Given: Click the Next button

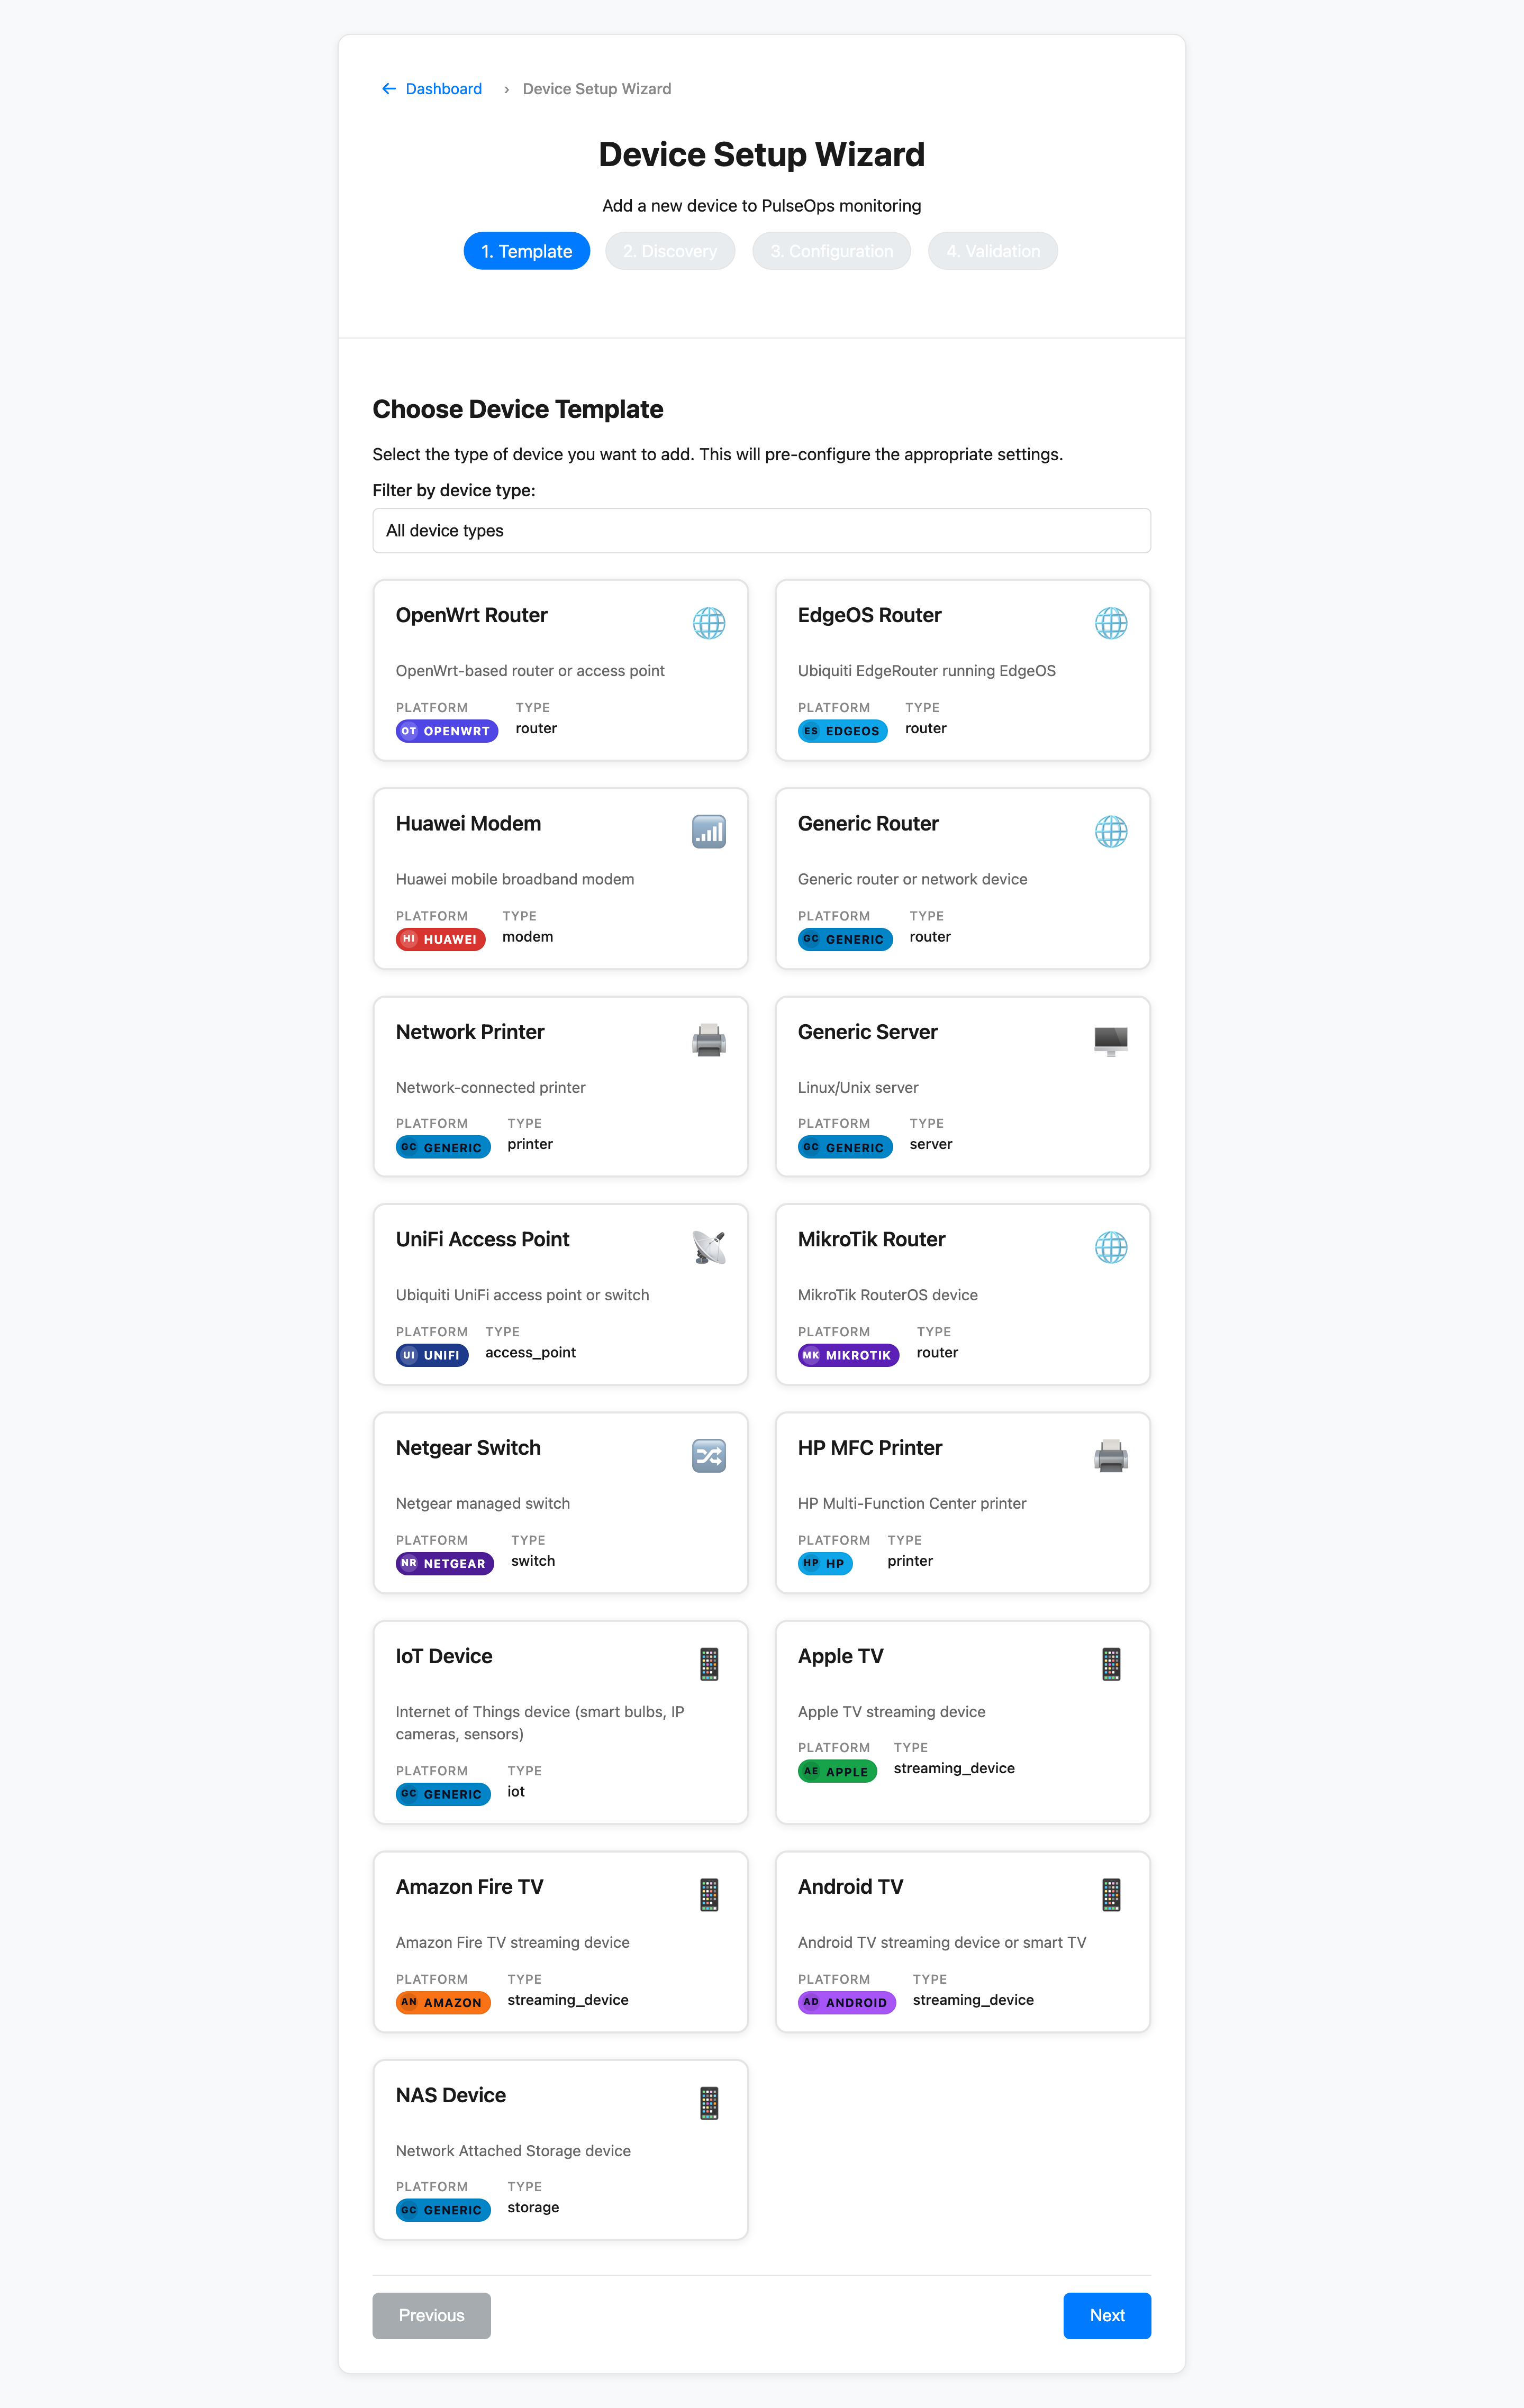Looking at the screenshot, I should [1106, 2315].
